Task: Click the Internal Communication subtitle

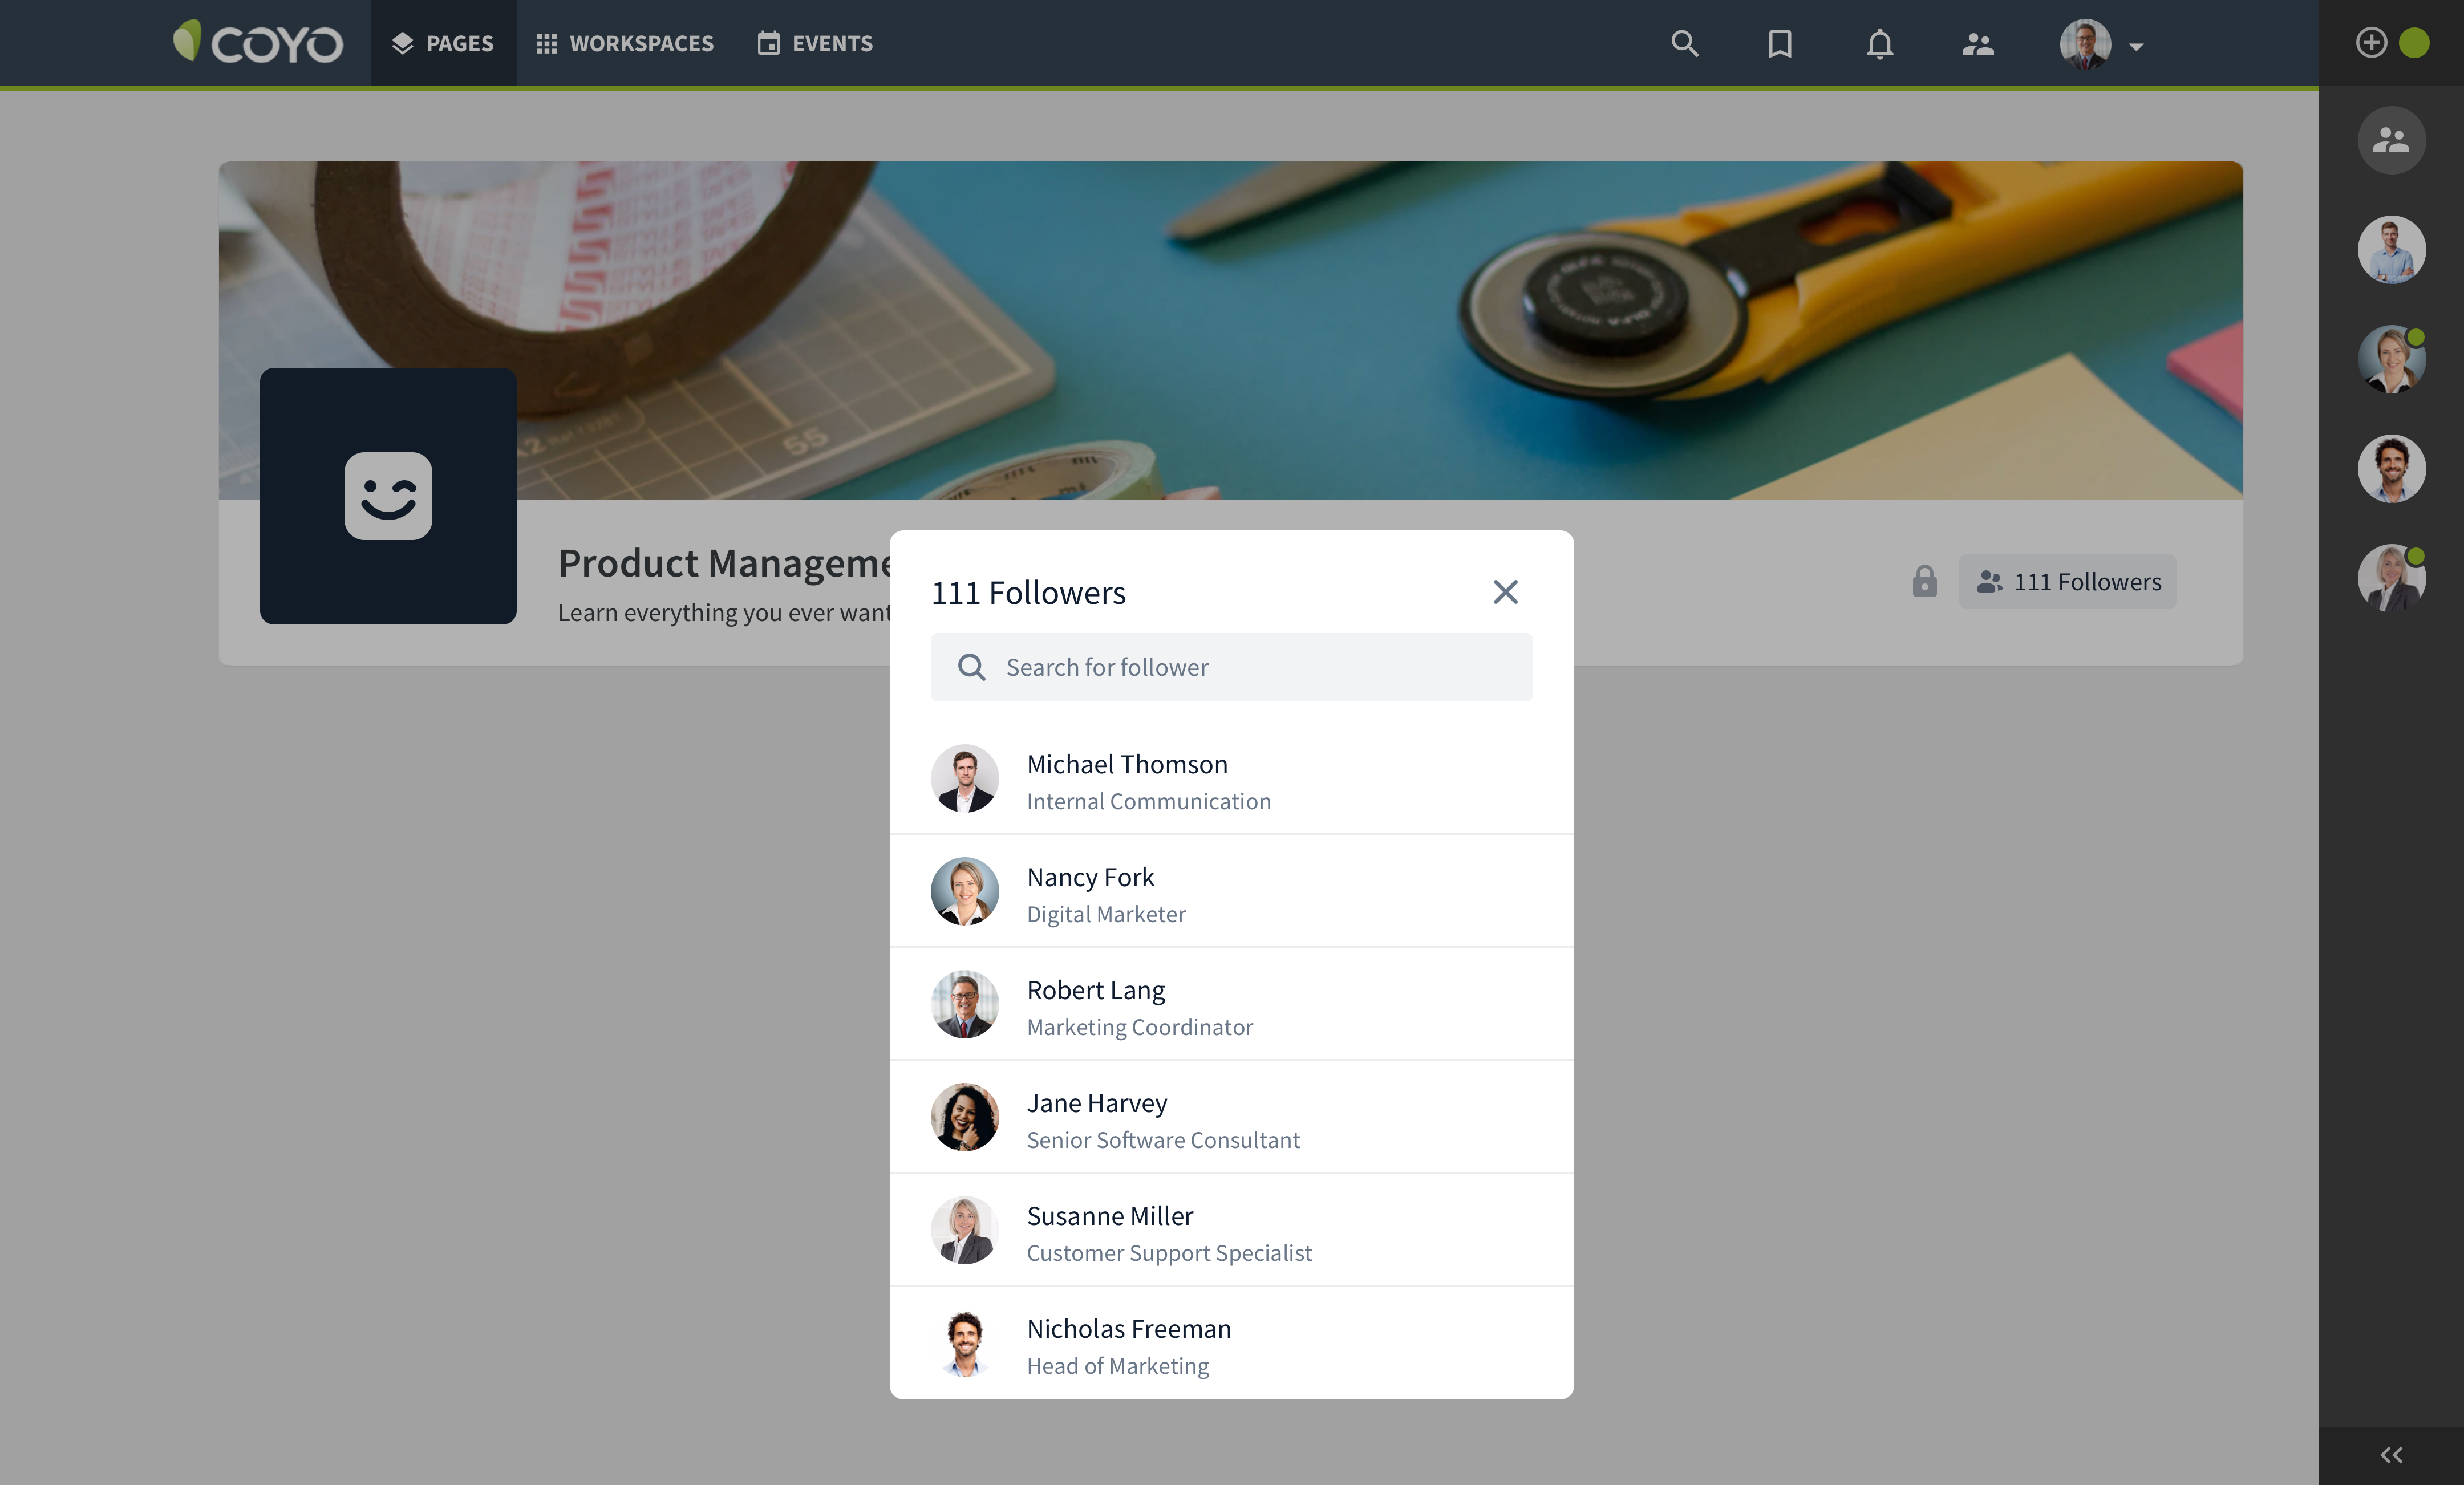Action: pyautogui.click(x=1148, y=802)
